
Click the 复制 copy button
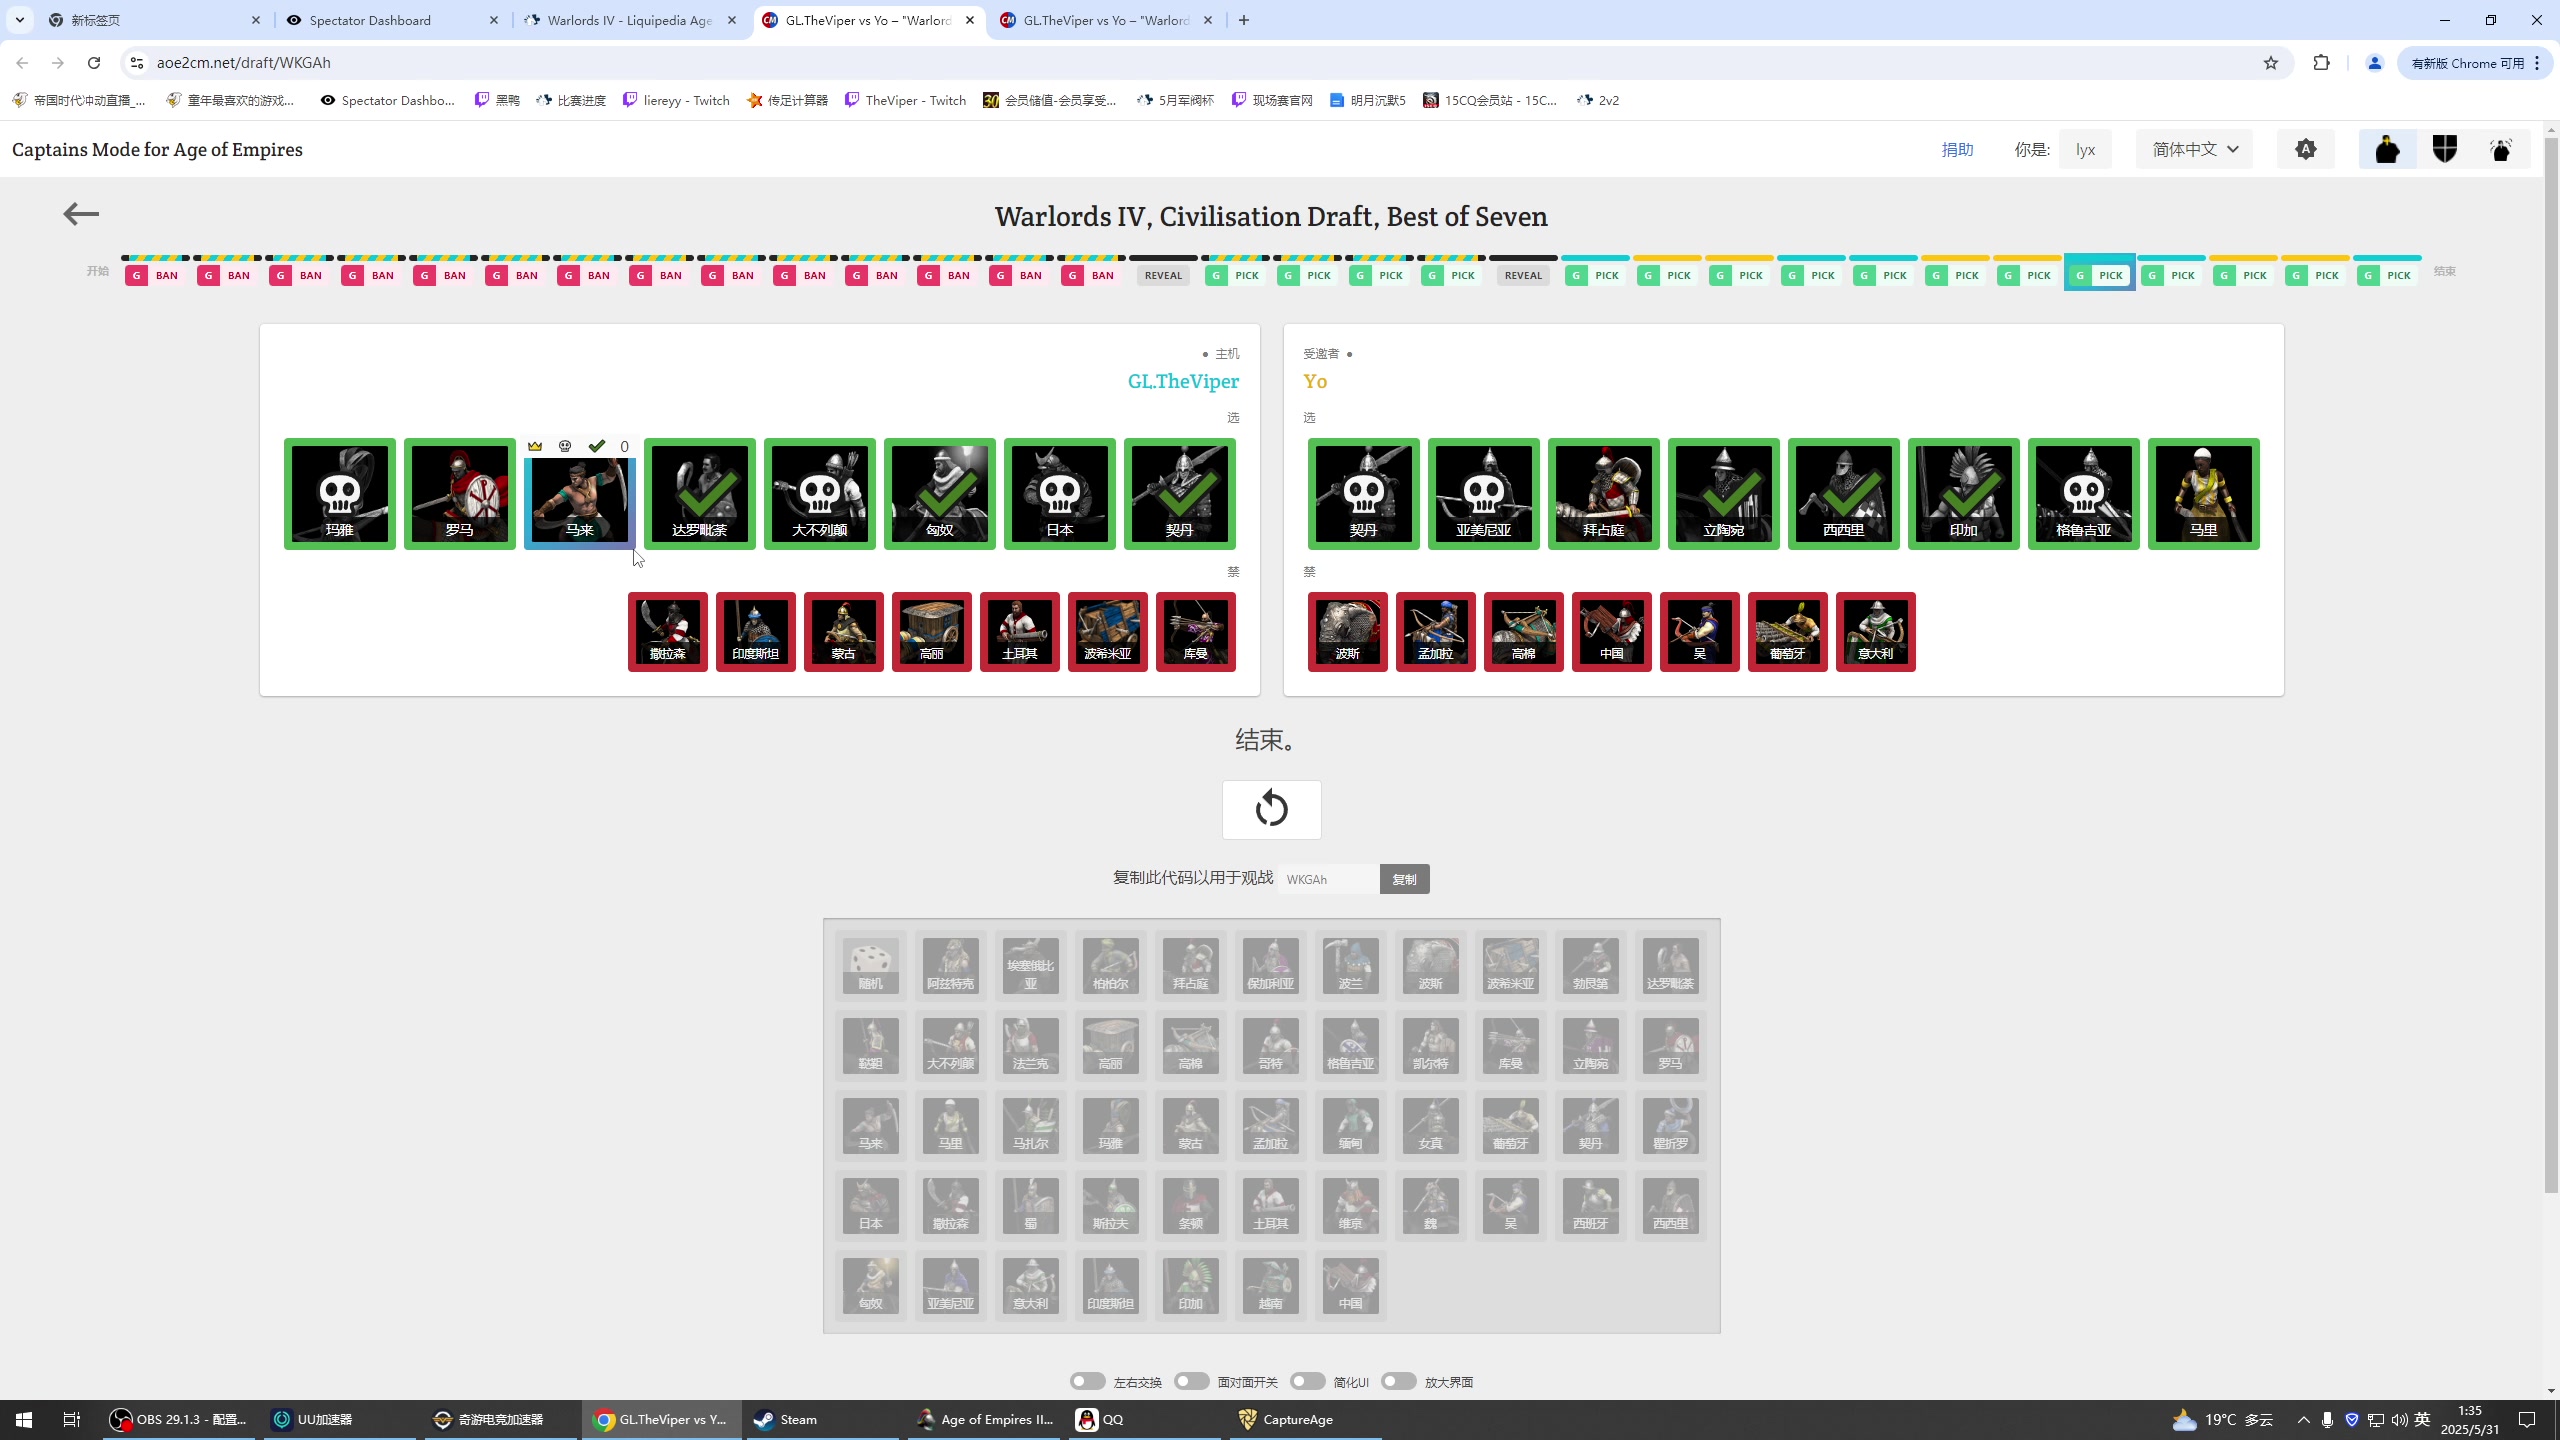(1404, 879)
